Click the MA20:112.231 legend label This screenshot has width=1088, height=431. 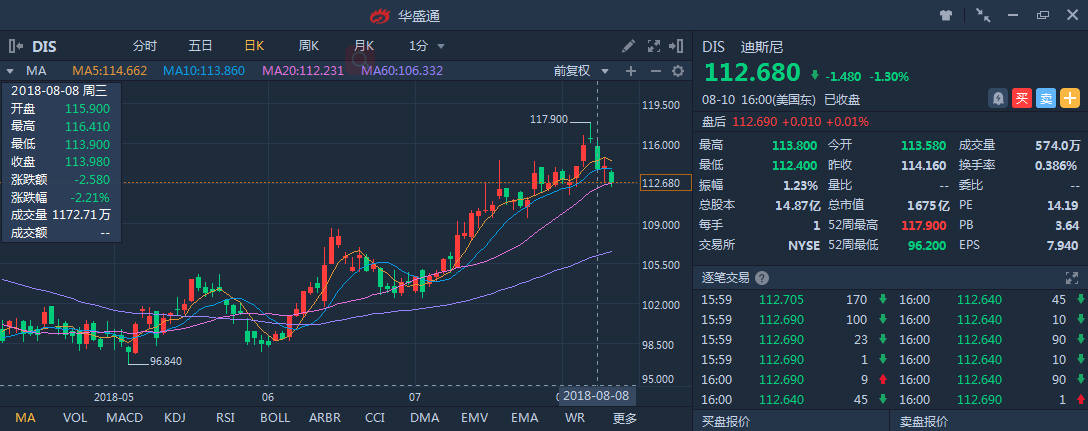pos(303,71)
